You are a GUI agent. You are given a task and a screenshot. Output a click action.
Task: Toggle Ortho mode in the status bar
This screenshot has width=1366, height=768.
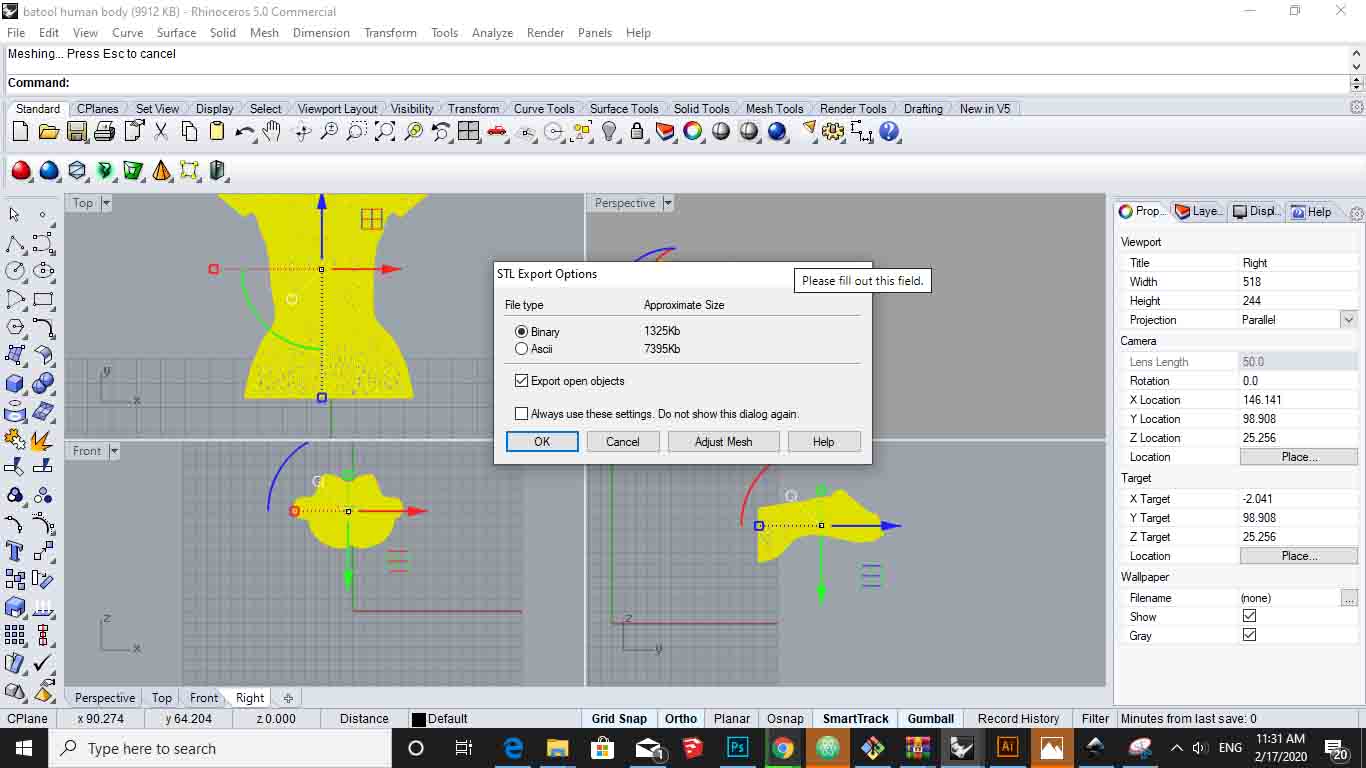click(681, 718)
